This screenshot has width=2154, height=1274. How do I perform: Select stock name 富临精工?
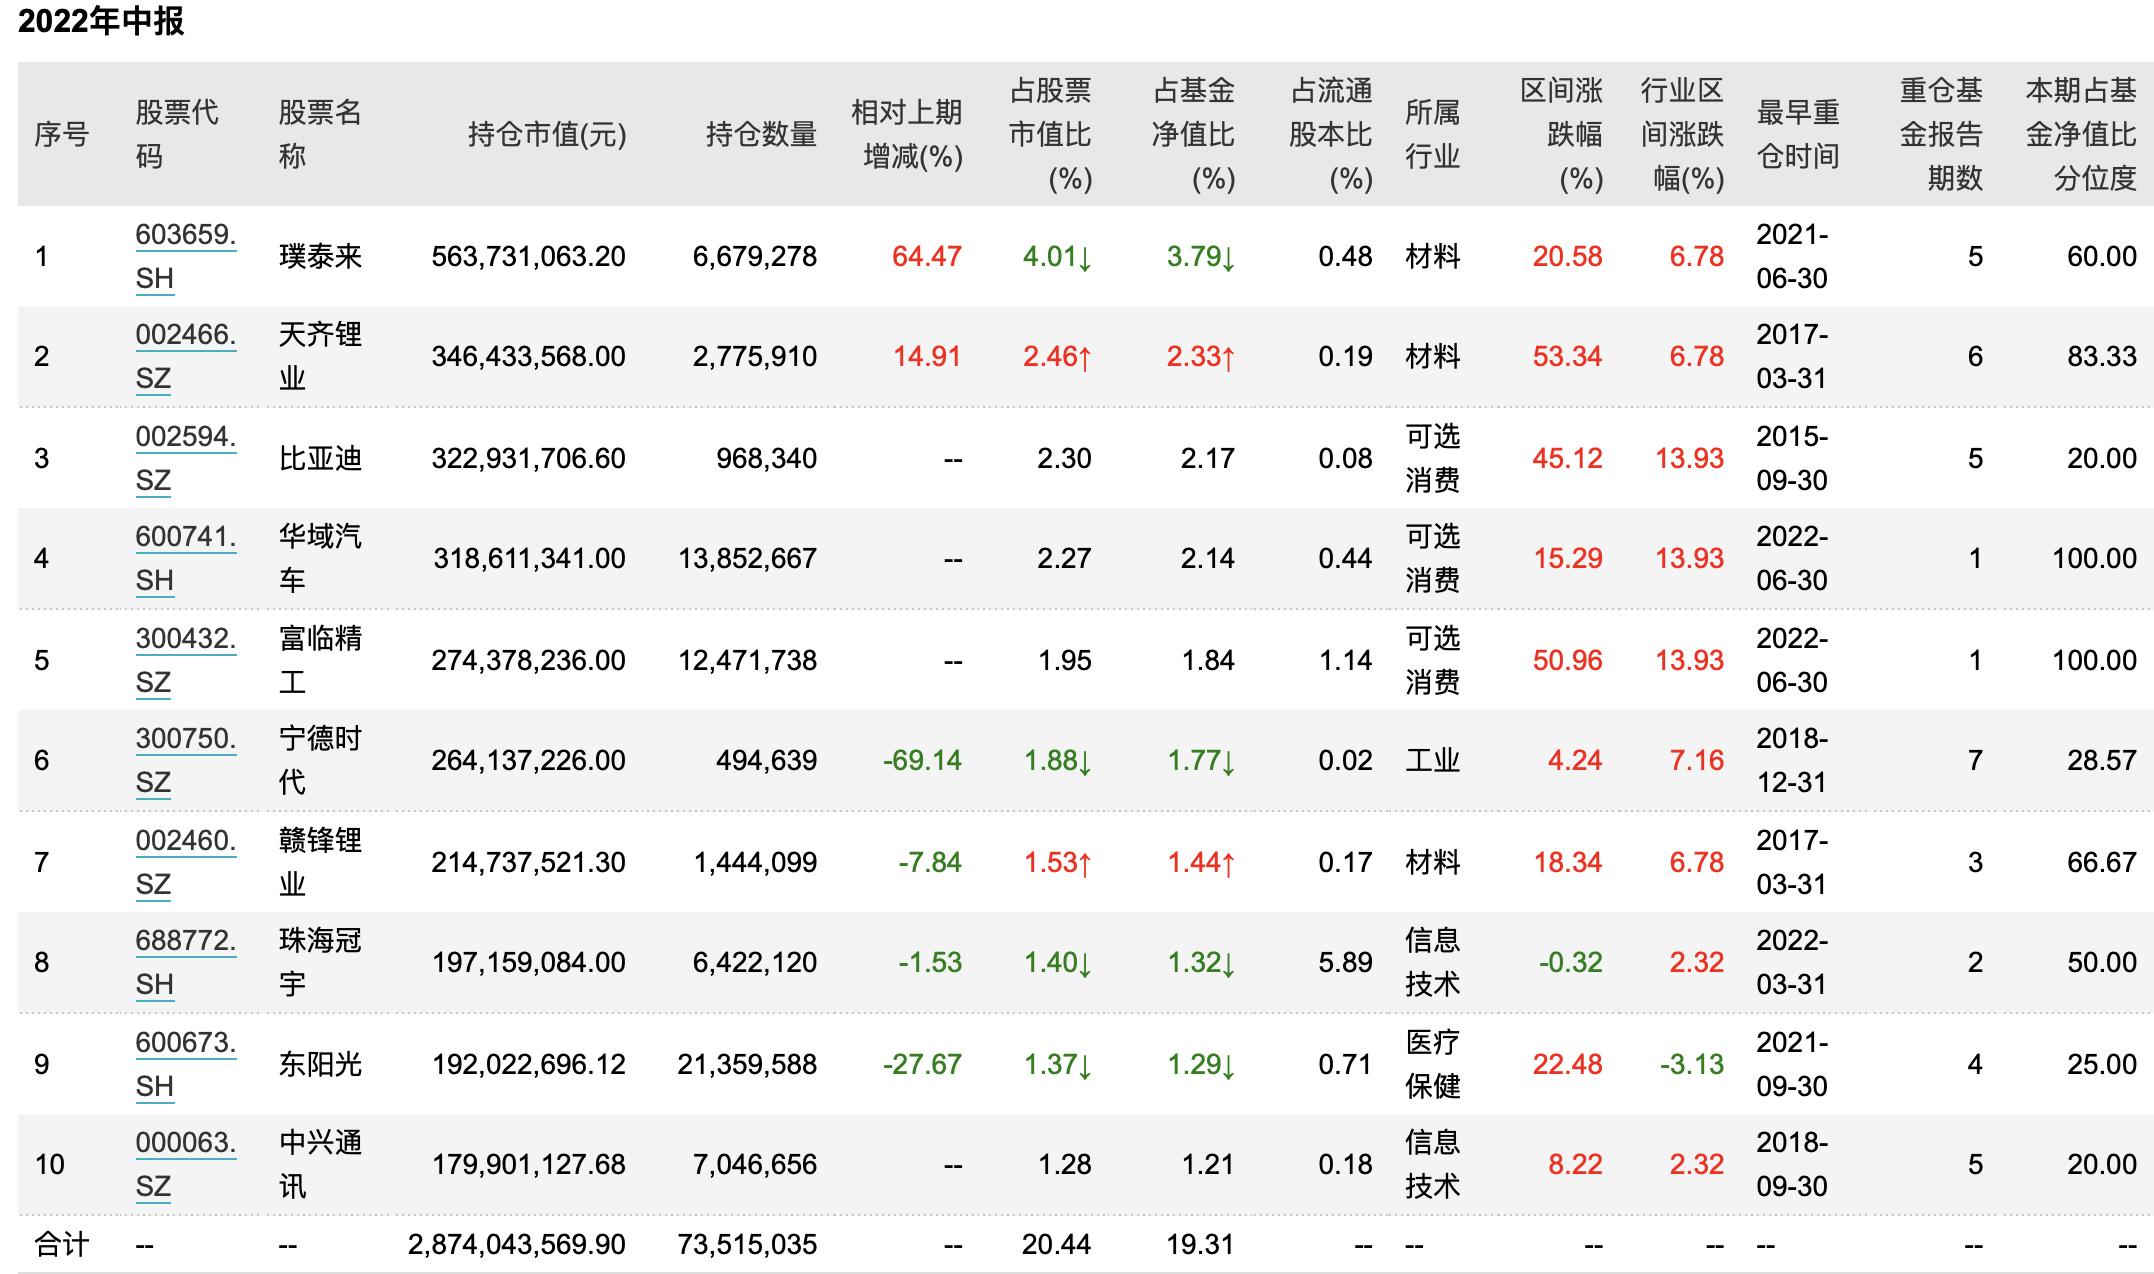[320, 660]
